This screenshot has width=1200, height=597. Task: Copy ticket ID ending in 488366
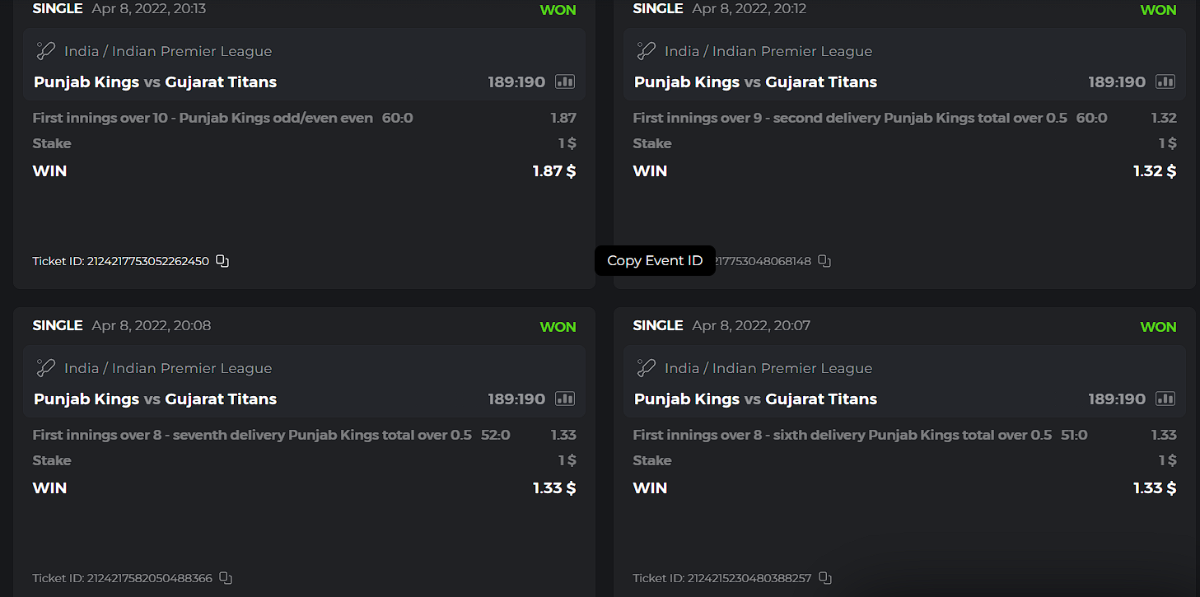[226, 578]
